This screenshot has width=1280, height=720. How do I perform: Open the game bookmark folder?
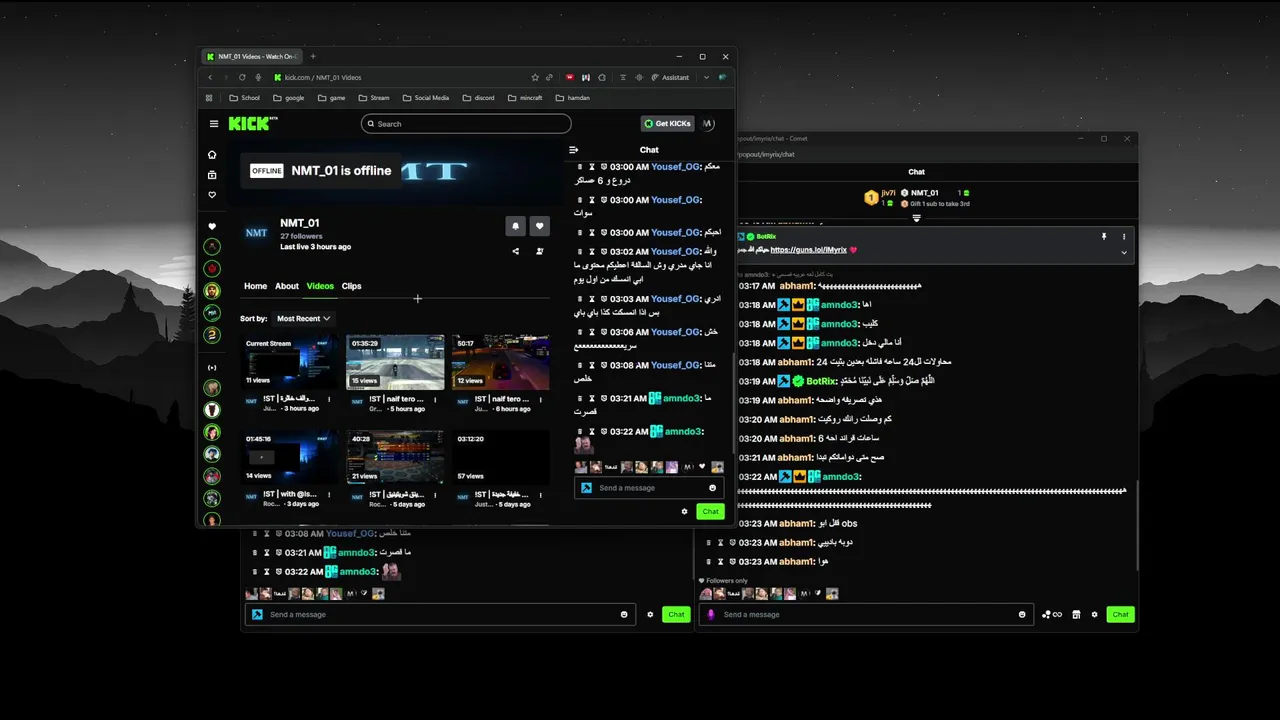click(331, 98)
